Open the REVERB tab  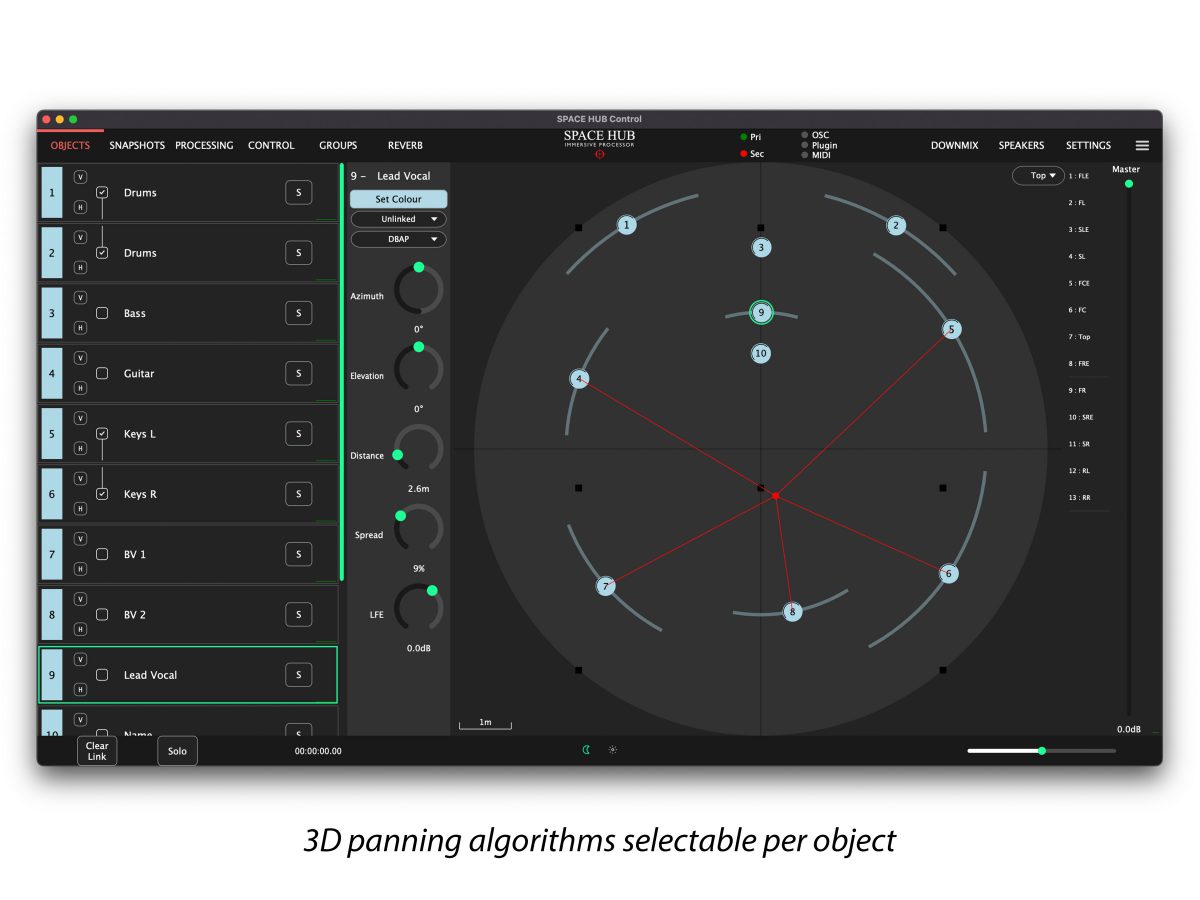405,145
